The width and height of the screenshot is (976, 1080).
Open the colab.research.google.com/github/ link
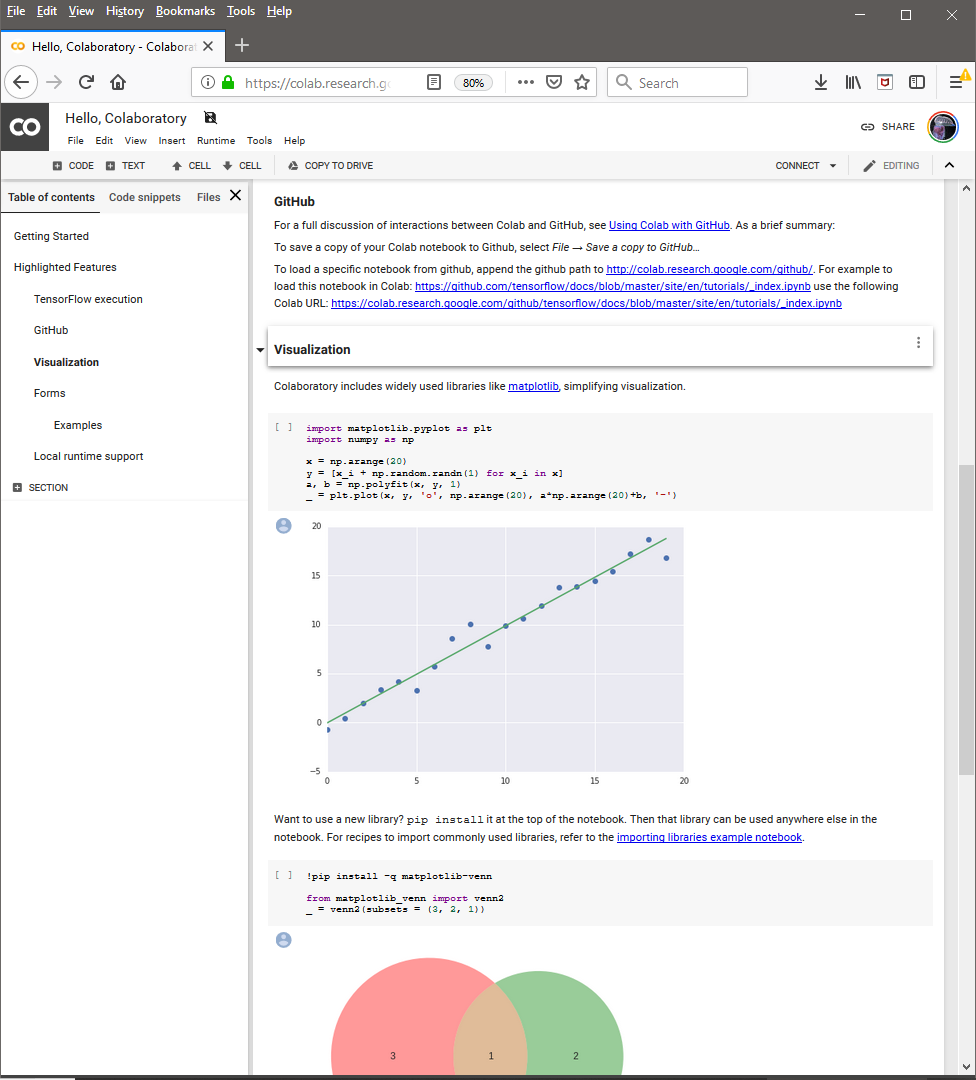pyautogui.click(x=709, y=269)
